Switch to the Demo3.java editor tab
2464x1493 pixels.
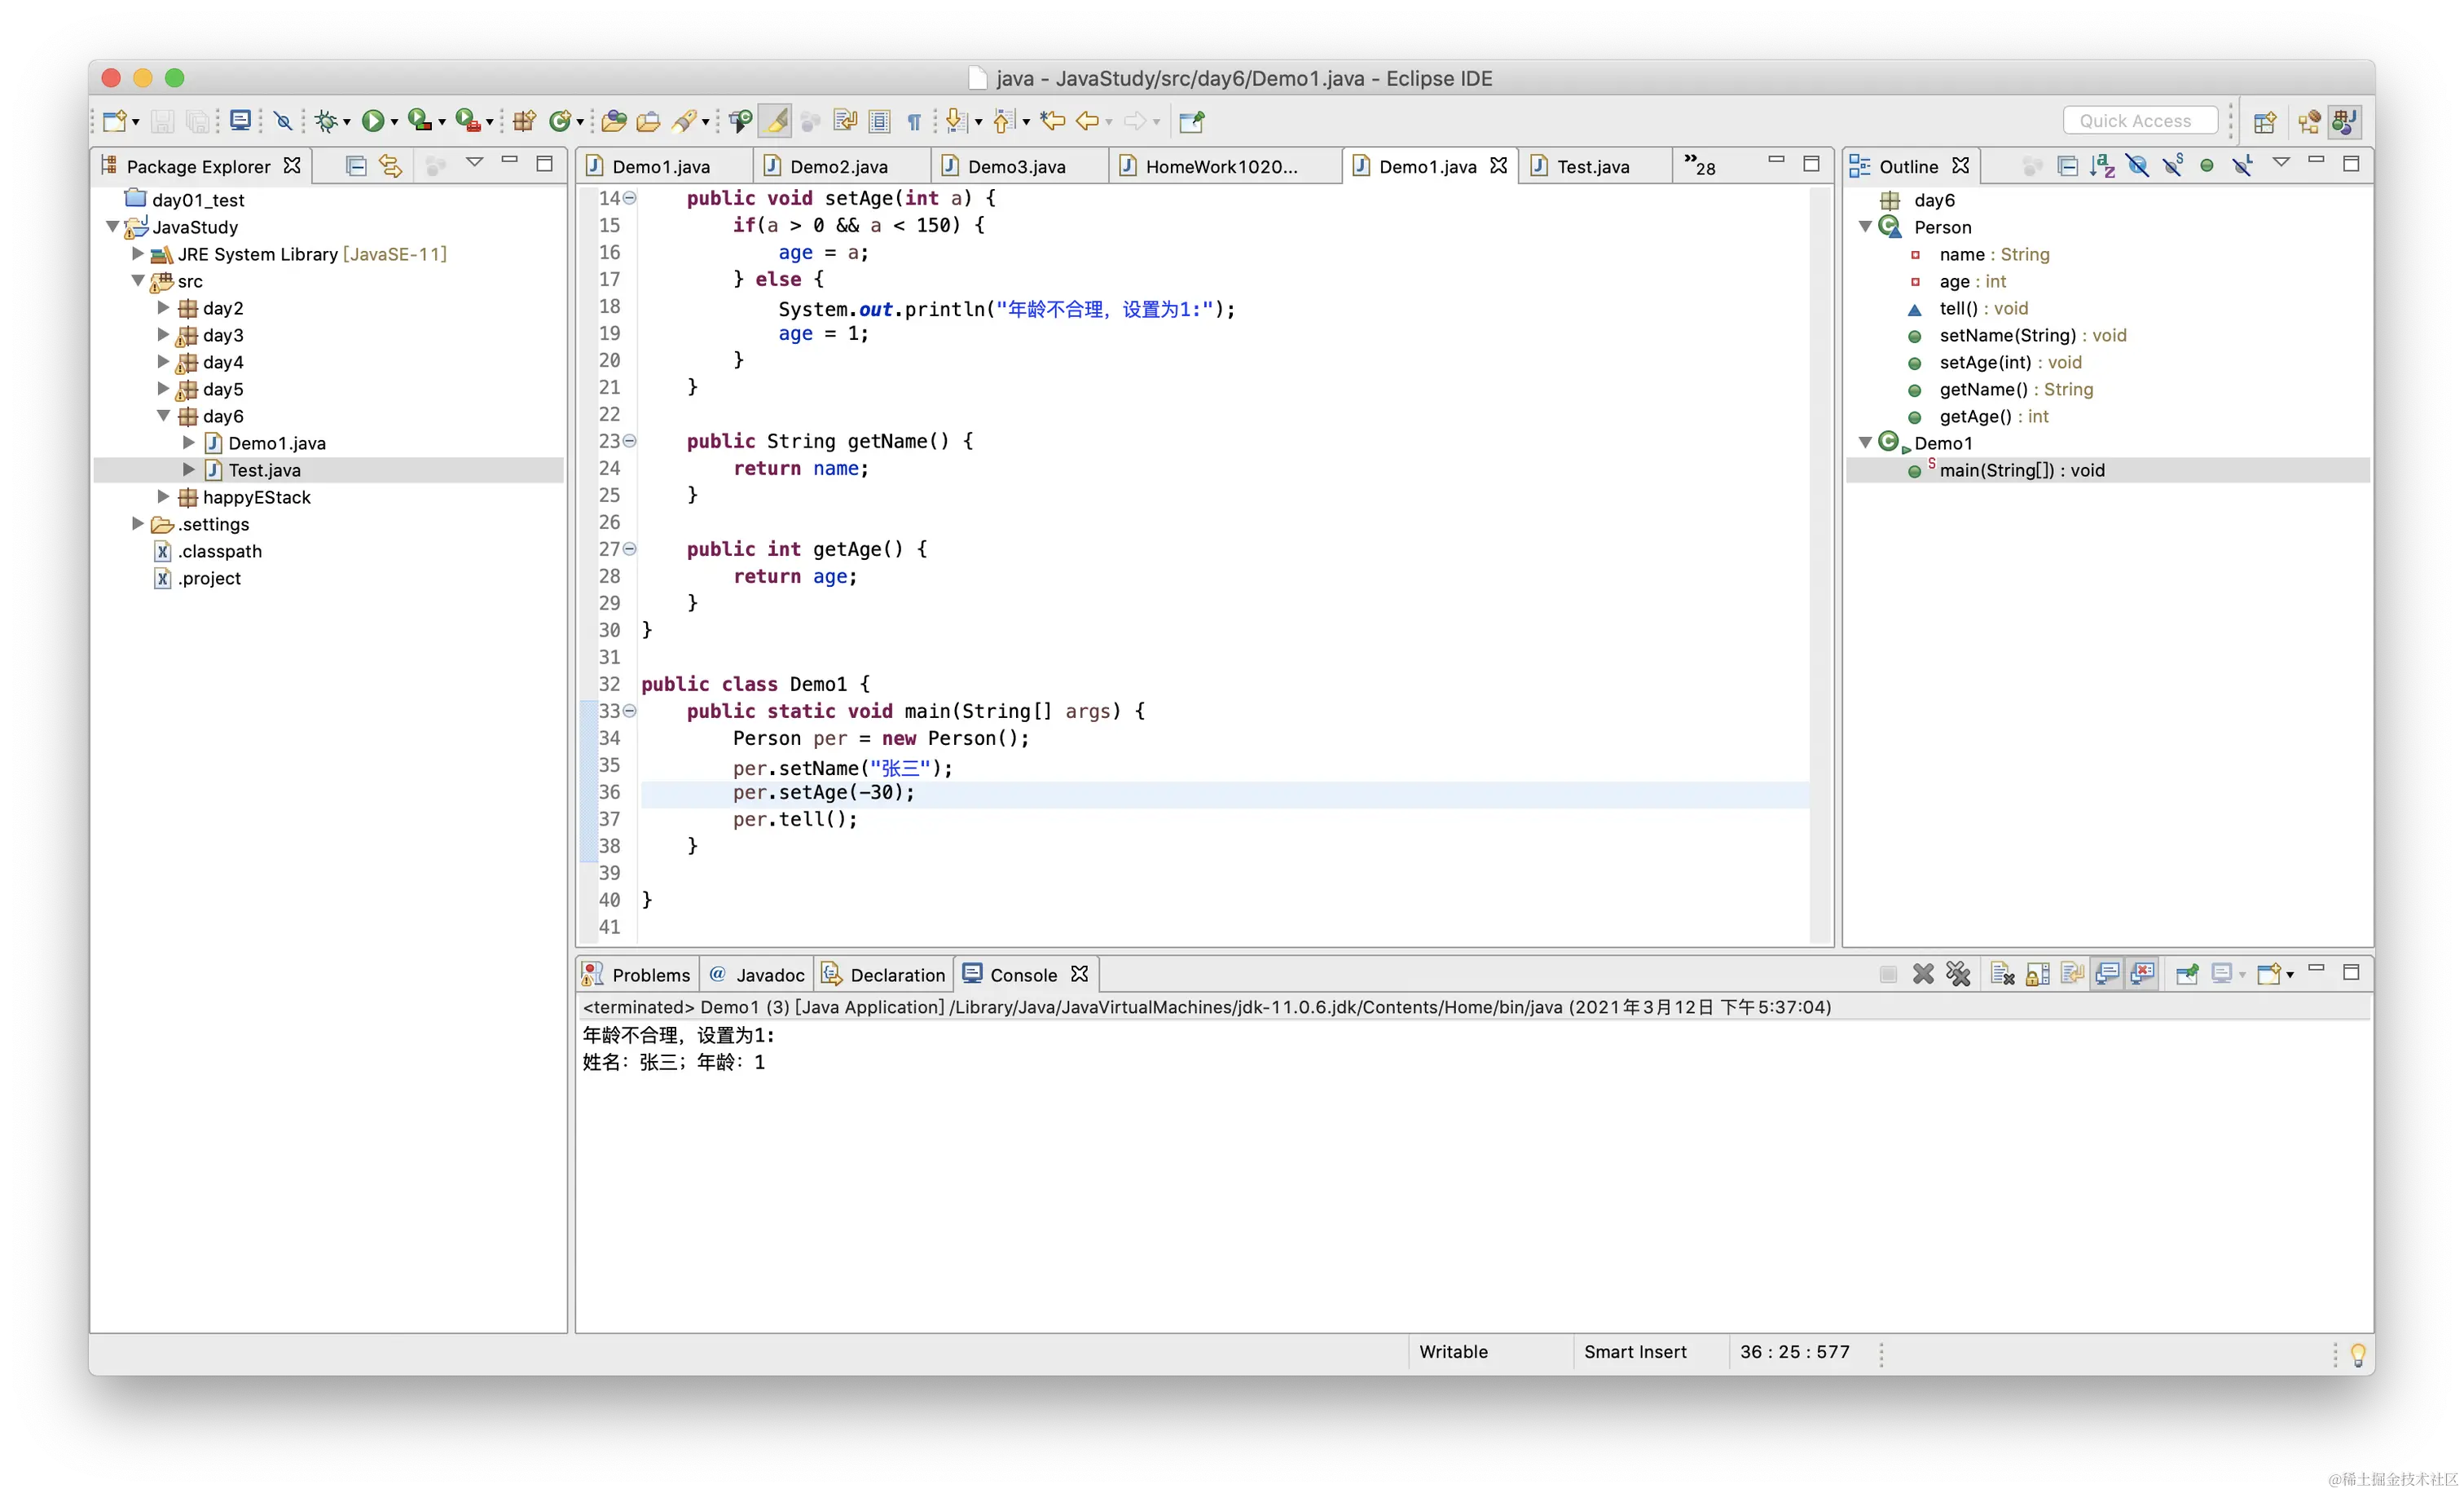(1016, 166)
